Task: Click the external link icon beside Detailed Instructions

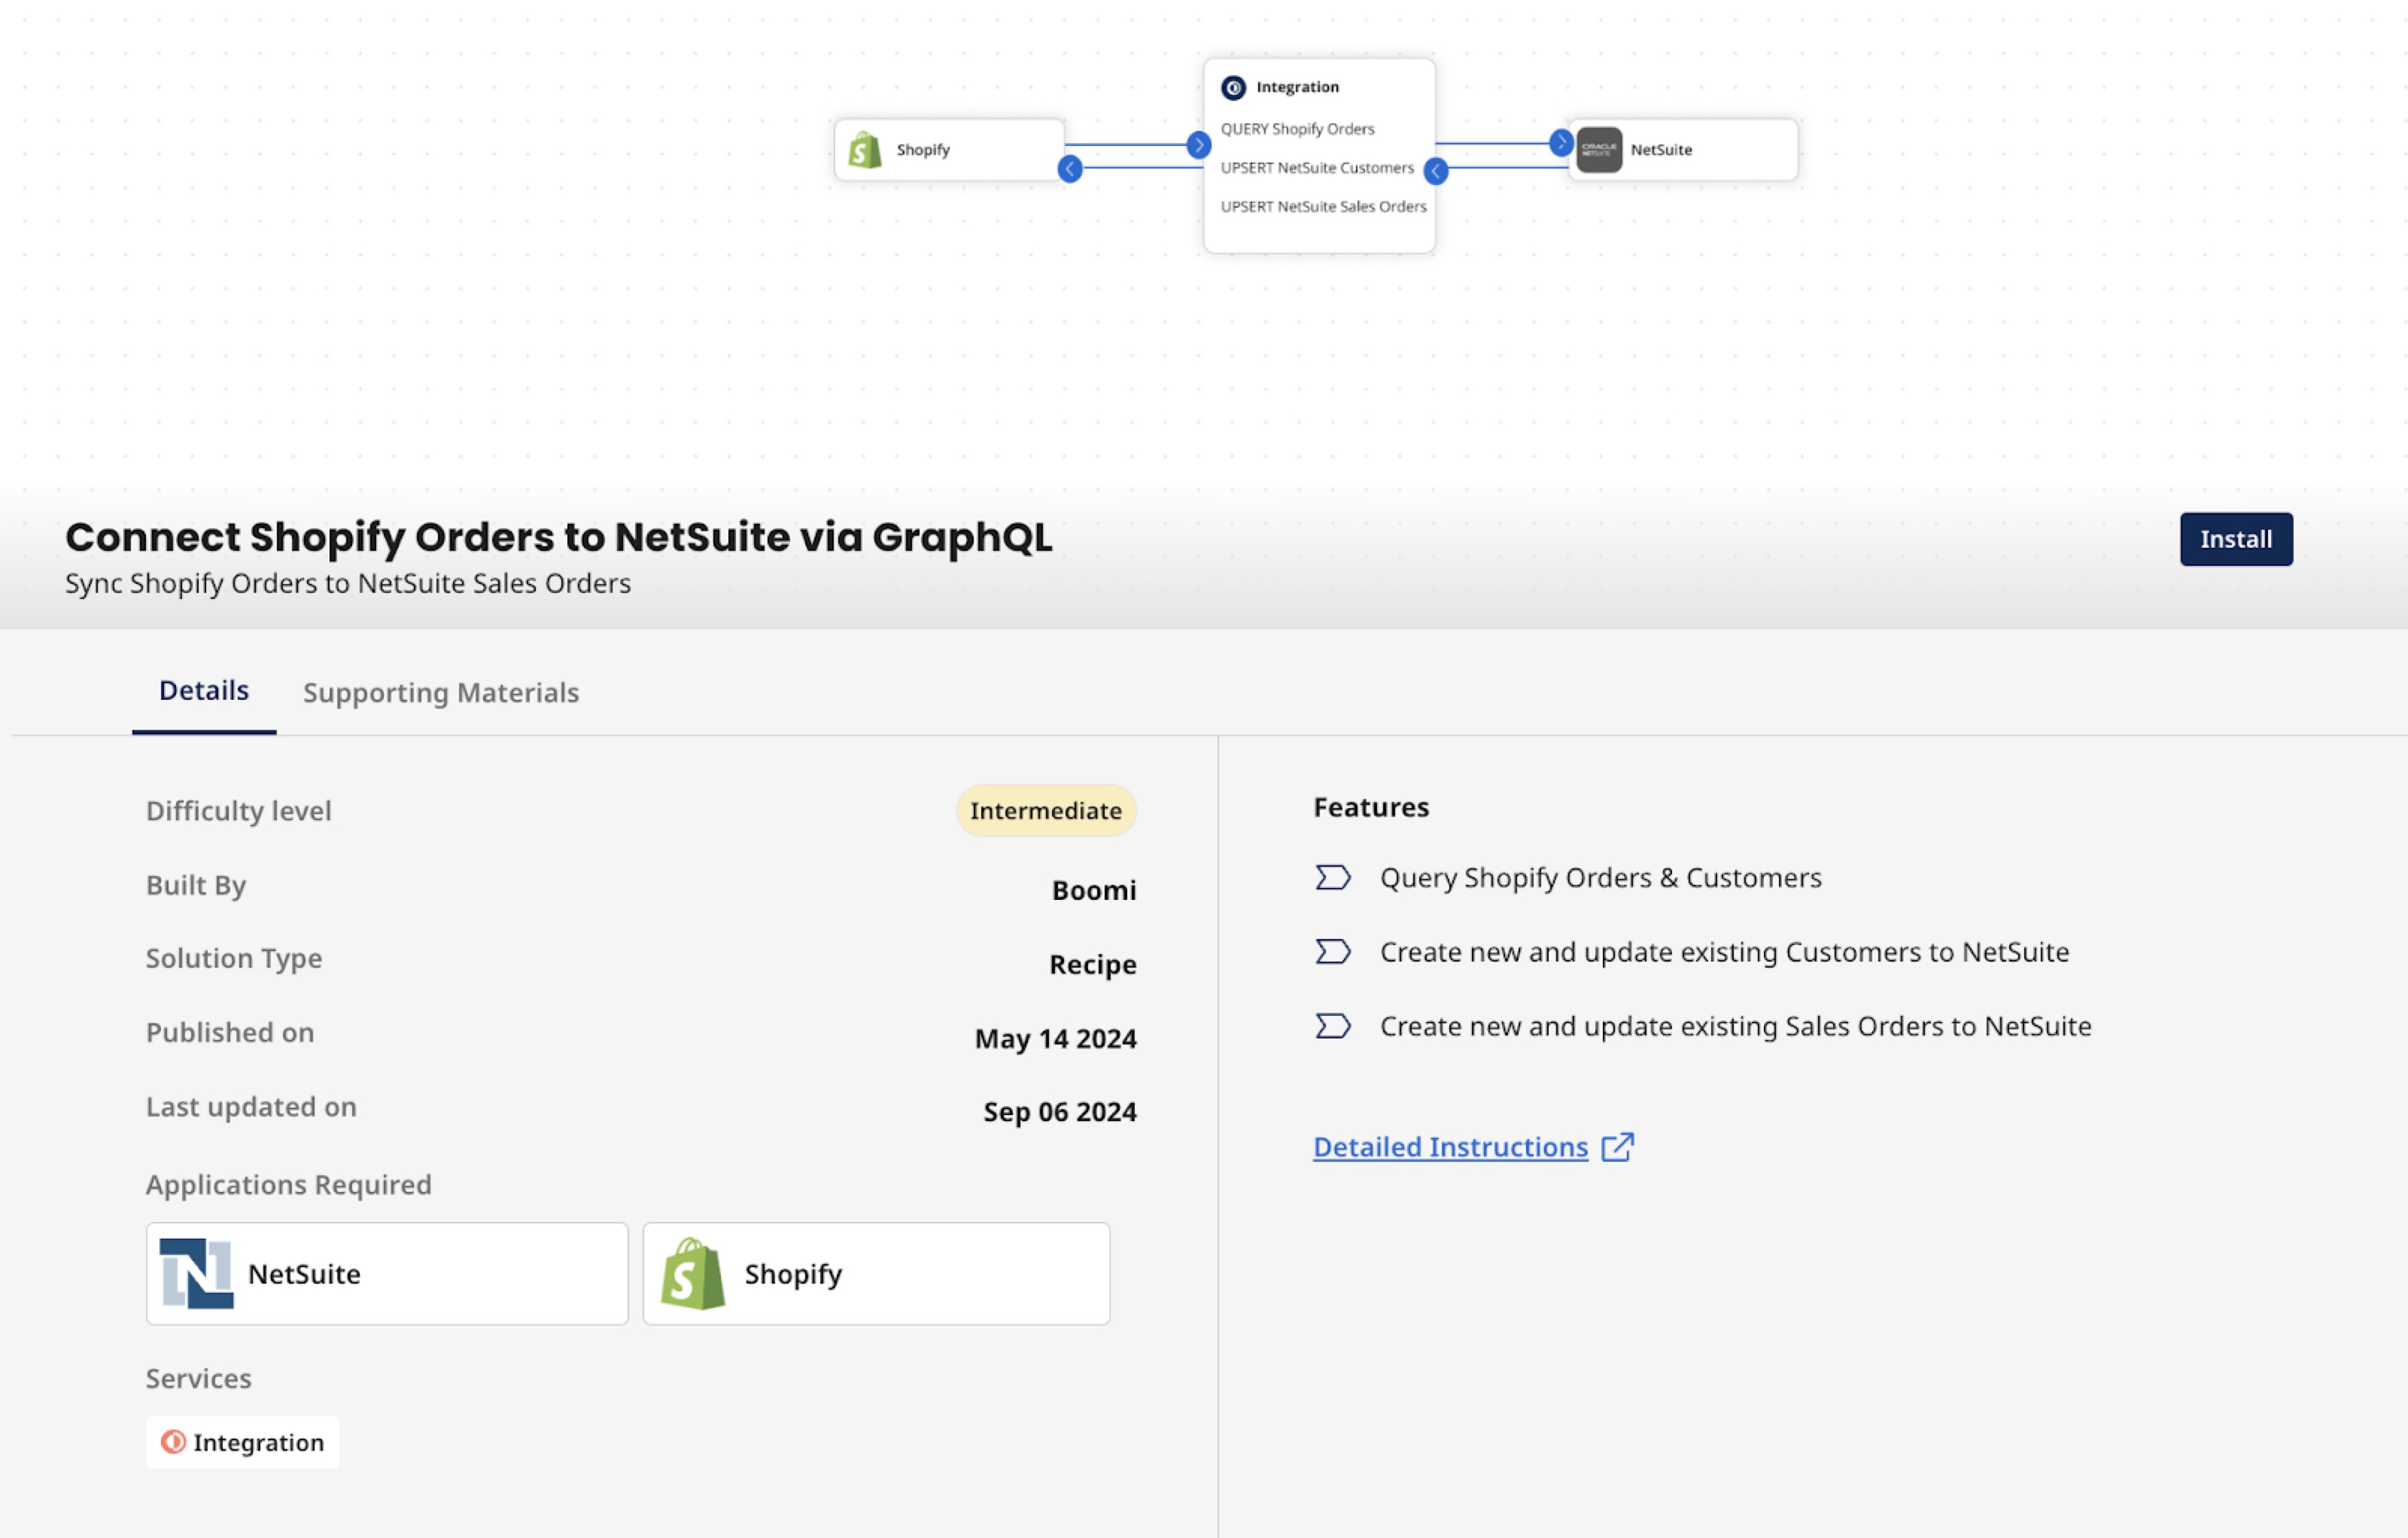Action: pos(1617,1146)
